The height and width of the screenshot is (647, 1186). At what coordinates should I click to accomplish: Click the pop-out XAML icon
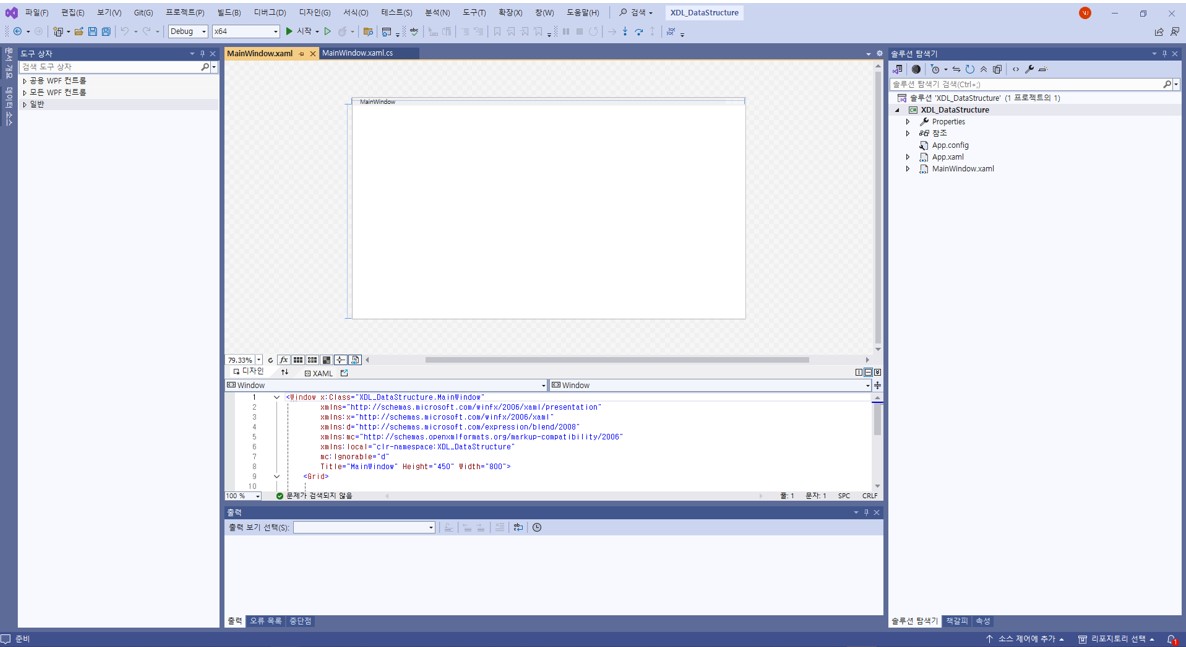[344, 373]
